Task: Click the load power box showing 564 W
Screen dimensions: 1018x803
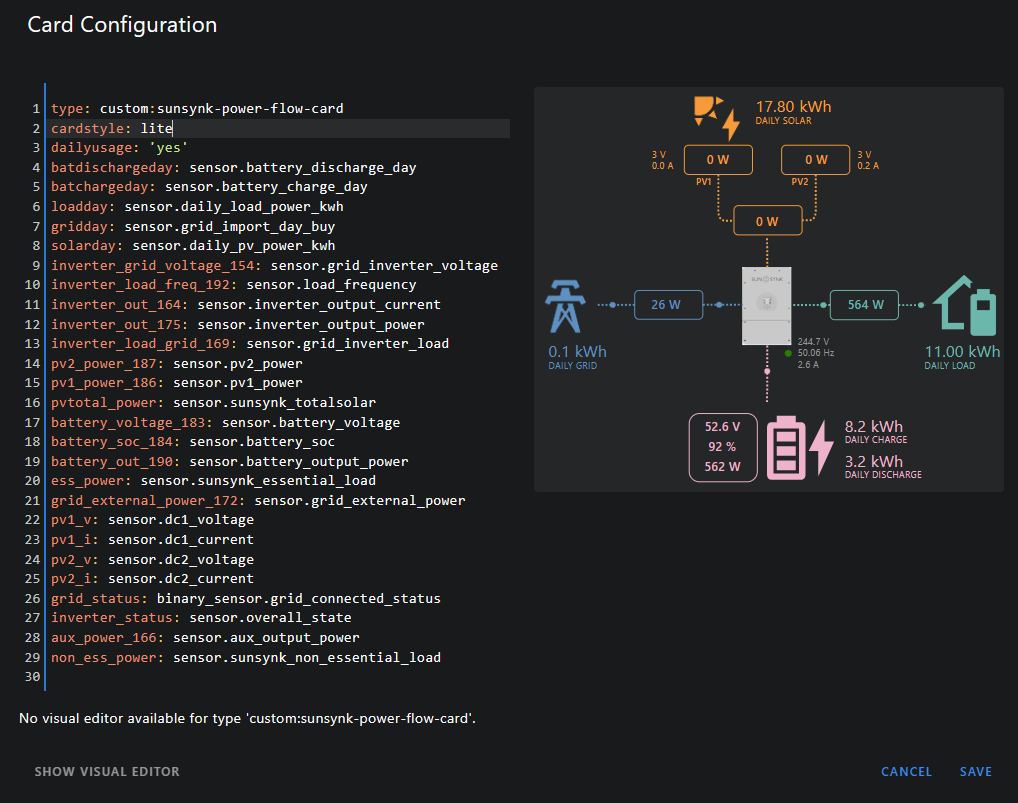Action: click(x=864, y=305)
